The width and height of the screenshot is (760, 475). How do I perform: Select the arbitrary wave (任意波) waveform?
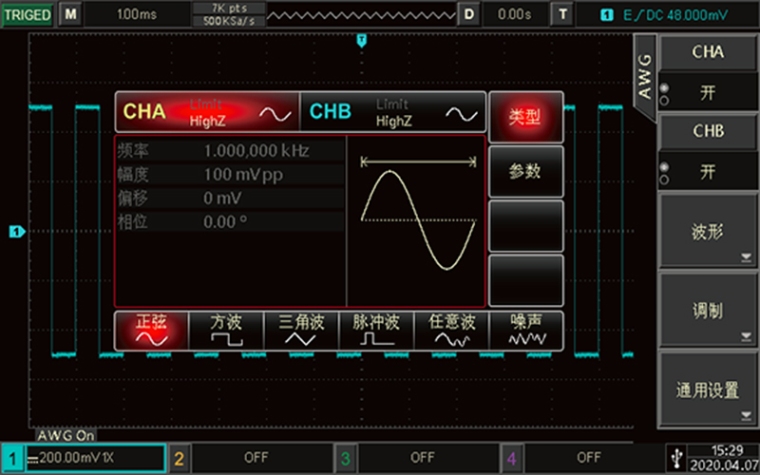pyautogui.click(x=450, y=330)
